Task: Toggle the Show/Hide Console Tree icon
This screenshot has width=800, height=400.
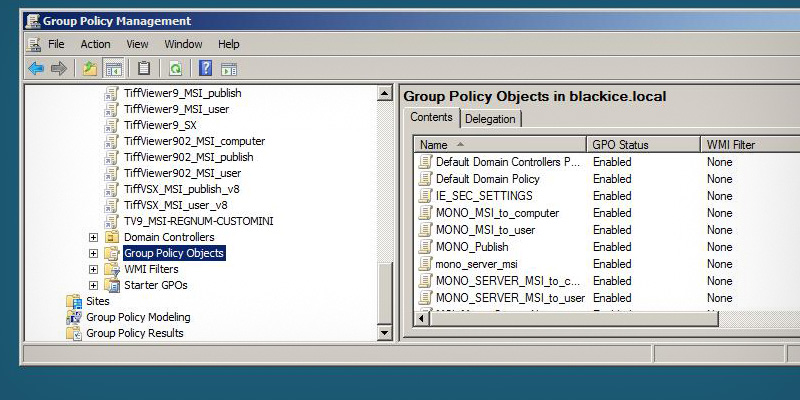Action: click(113, 68)
